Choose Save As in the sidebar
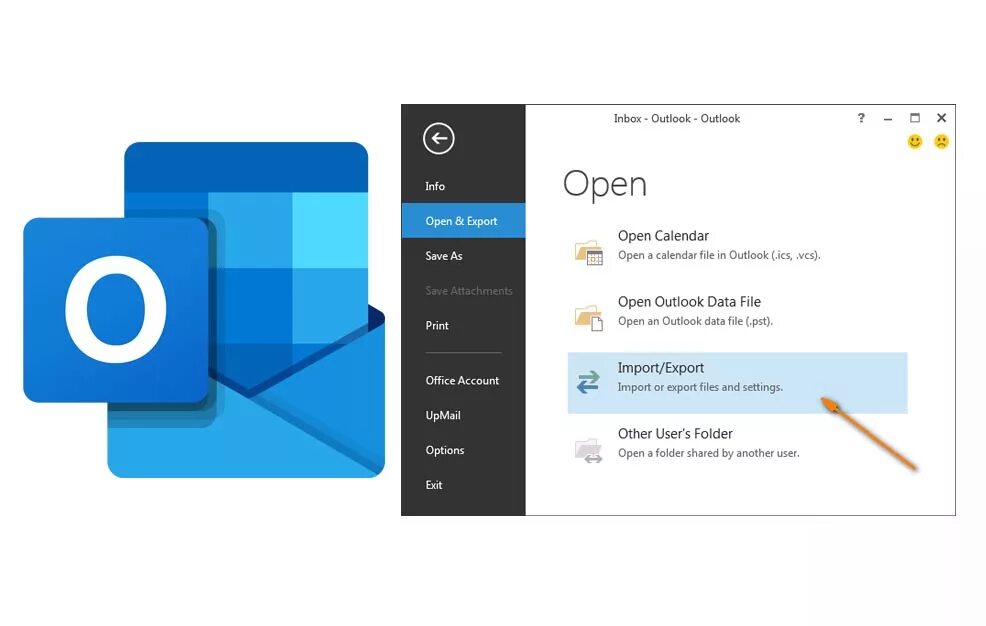The width and height of the screenshot is (986, 626). pyautogui.click(x=443, y=256)
